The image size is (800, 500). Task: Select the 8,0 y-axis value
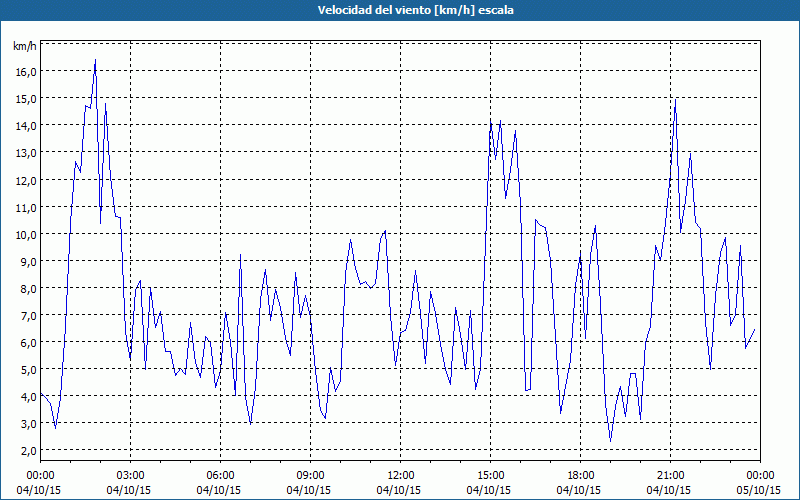pos(29,288)
